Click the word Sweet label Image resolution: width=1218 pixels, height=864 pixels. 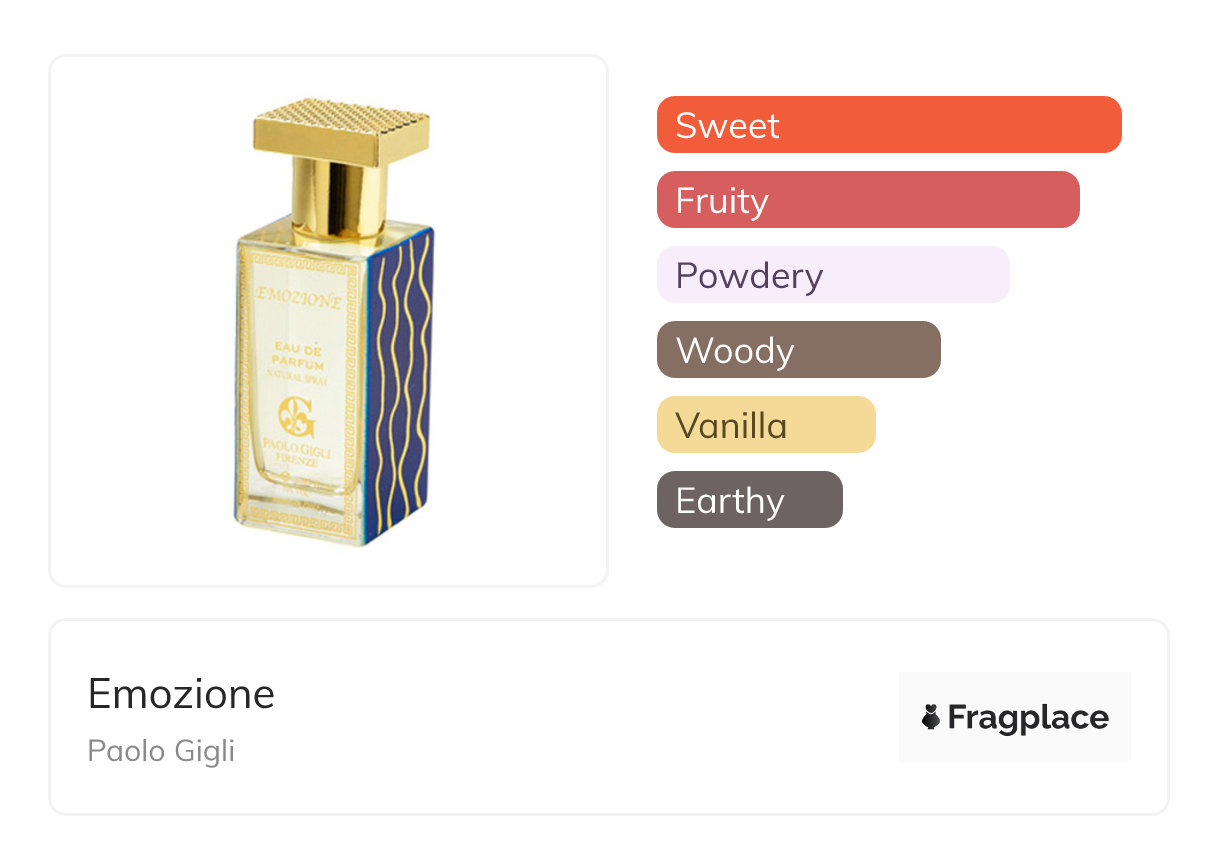[727, 125]
